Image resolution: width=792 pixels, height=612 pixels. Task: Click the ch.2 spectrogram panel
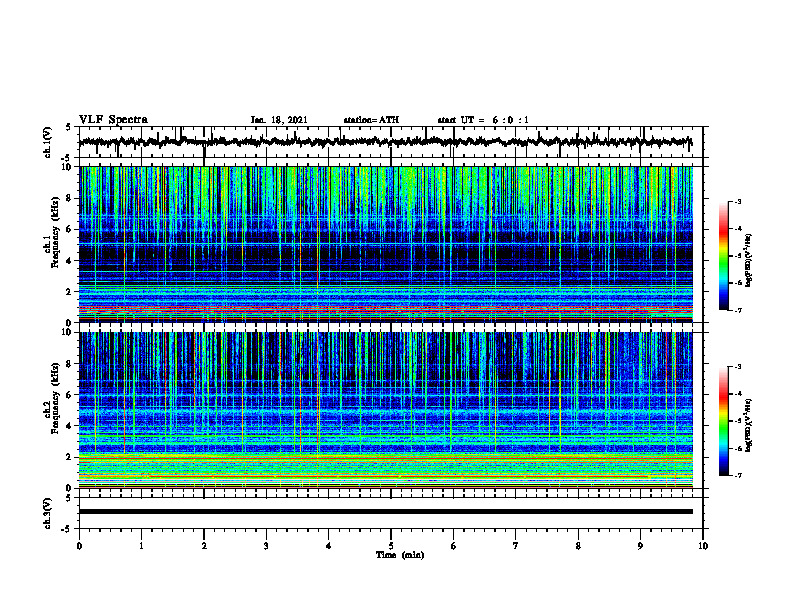pyautogui.click(x=385, y=410)
